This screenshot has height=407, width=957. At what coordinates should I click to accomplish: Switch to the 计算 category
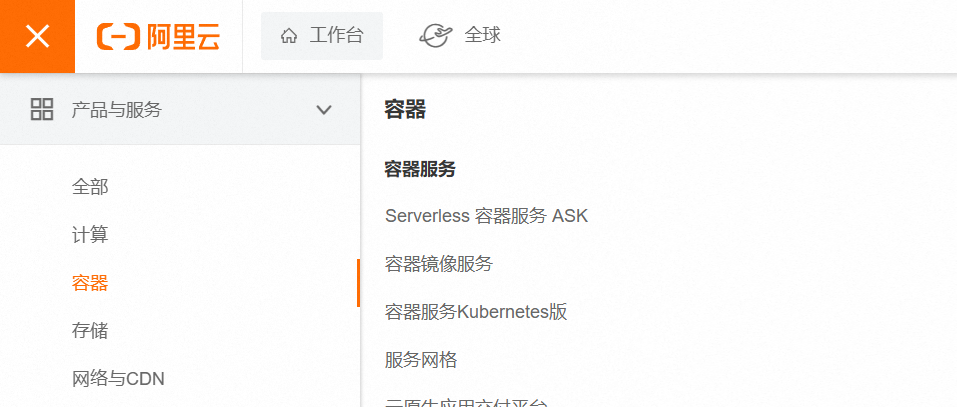(x=90, y=235)
